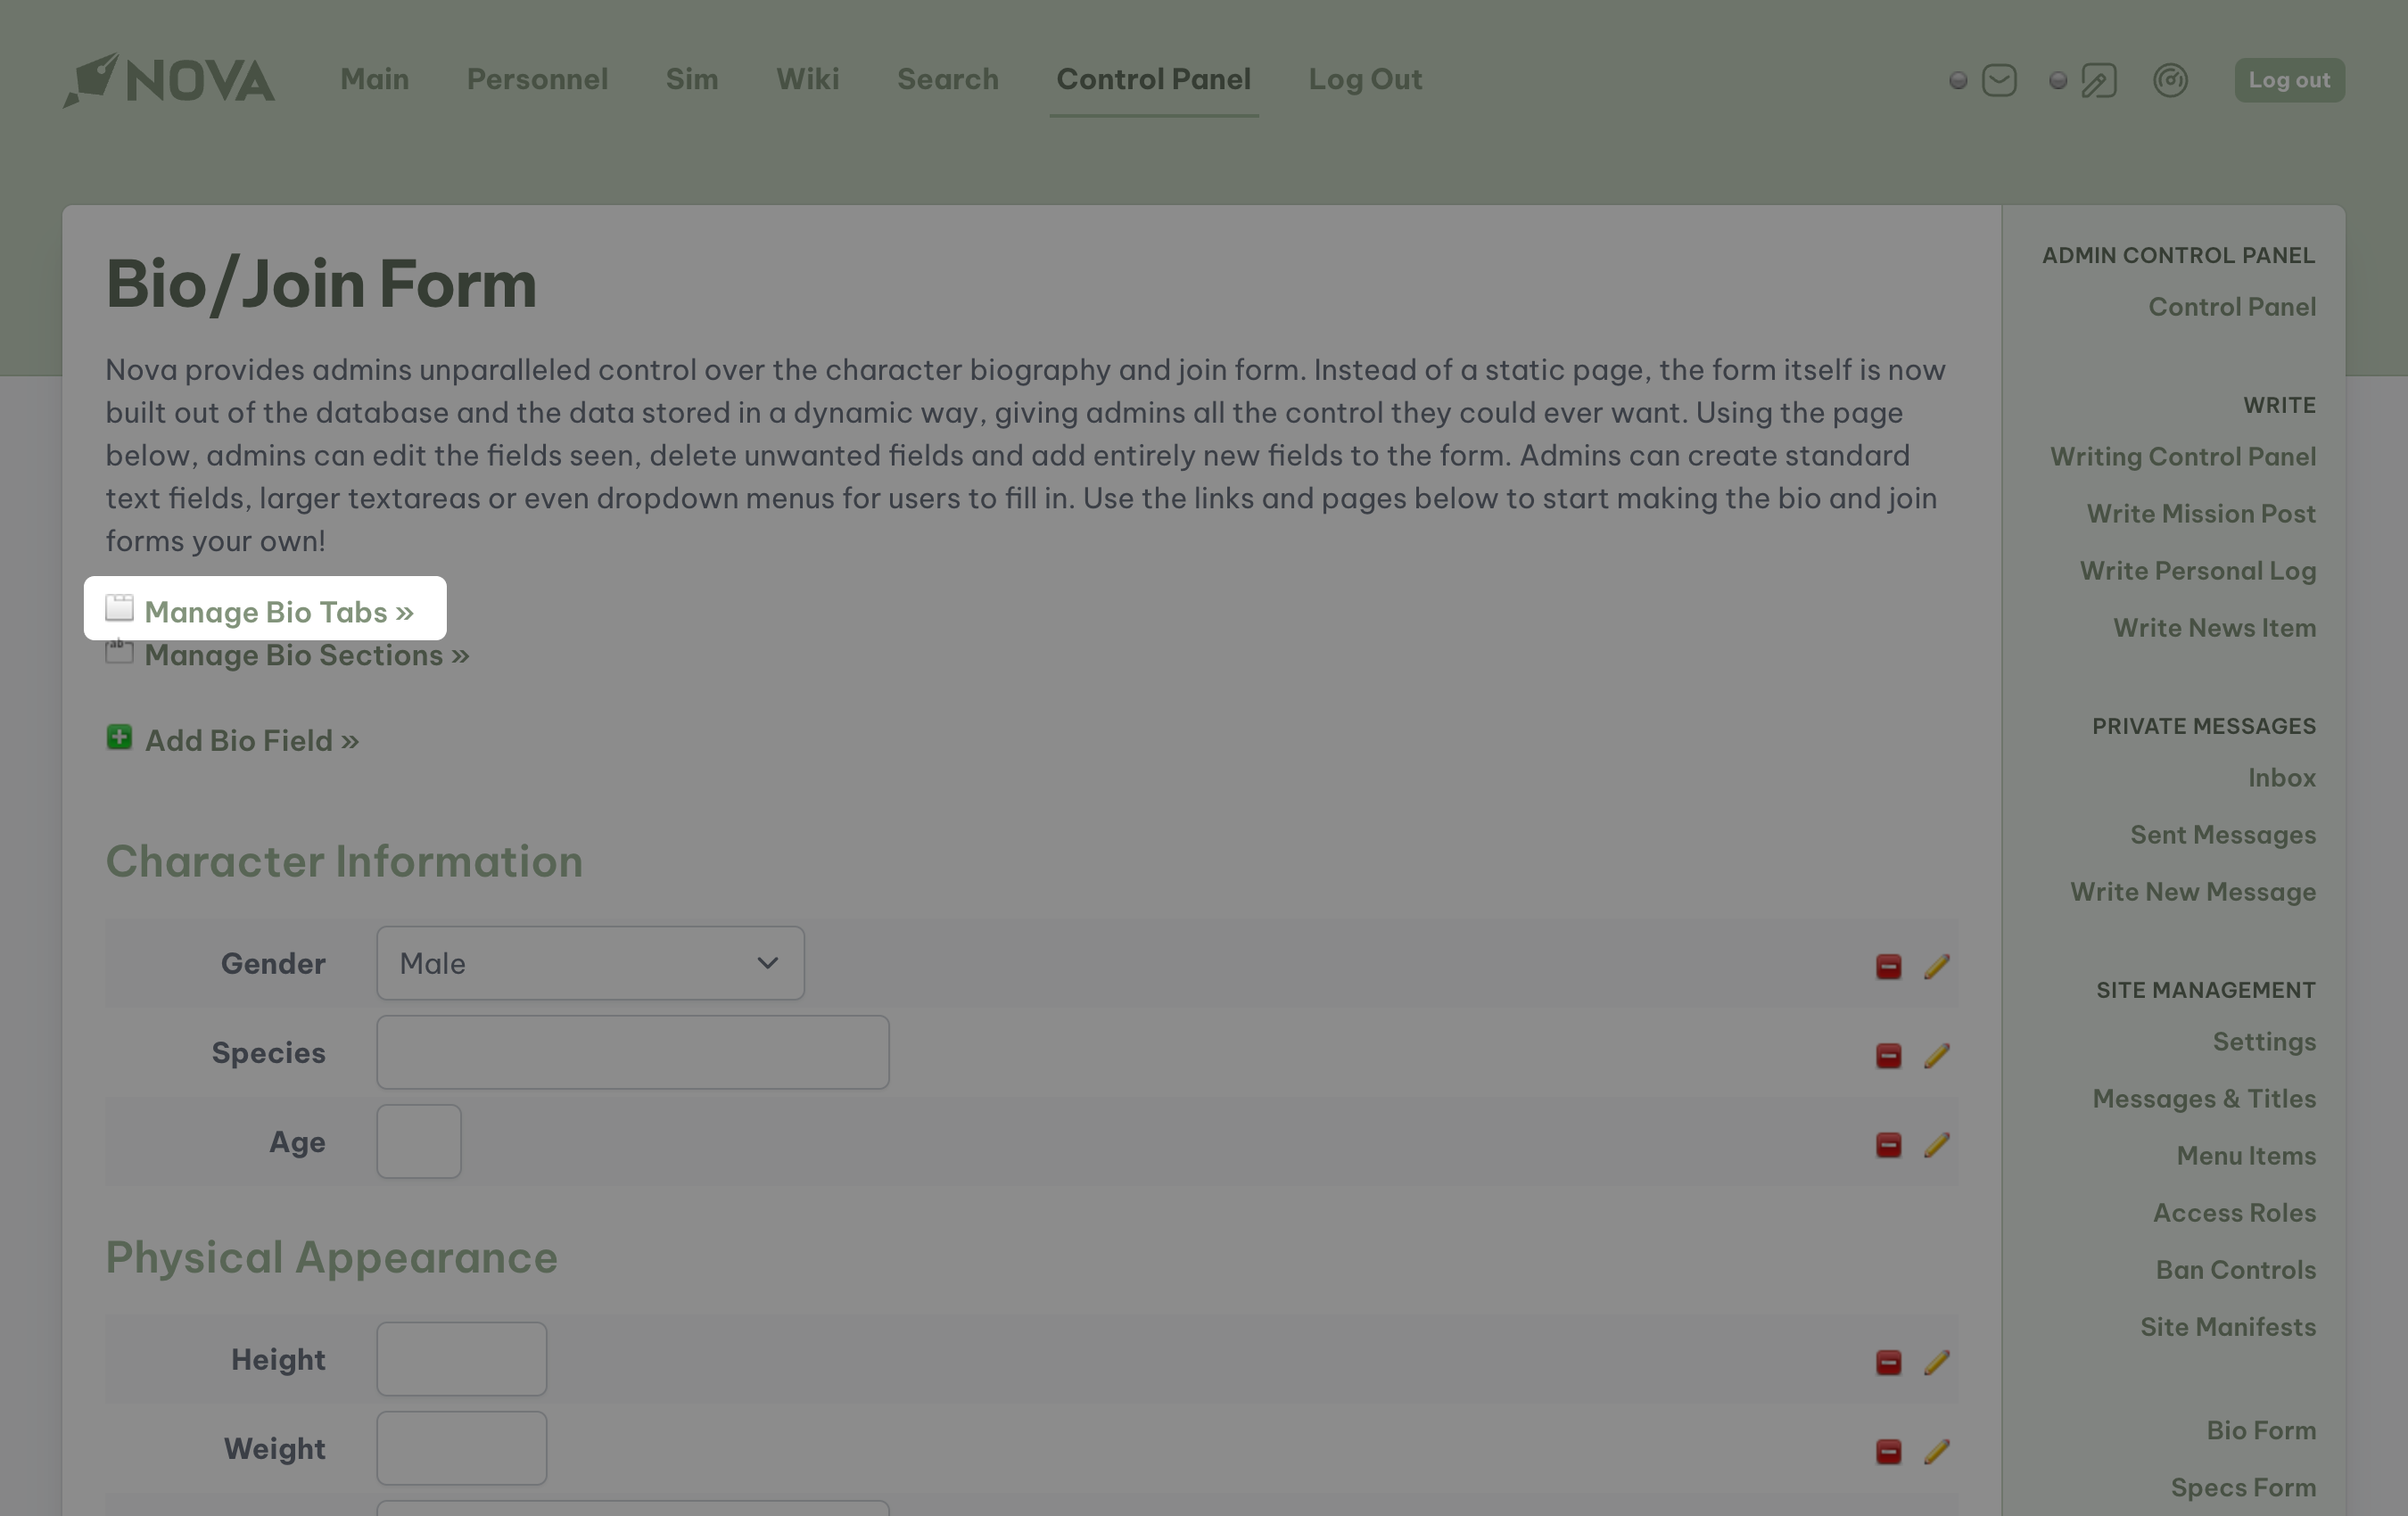Click the Bio/Join Form page title

[321, 284]
